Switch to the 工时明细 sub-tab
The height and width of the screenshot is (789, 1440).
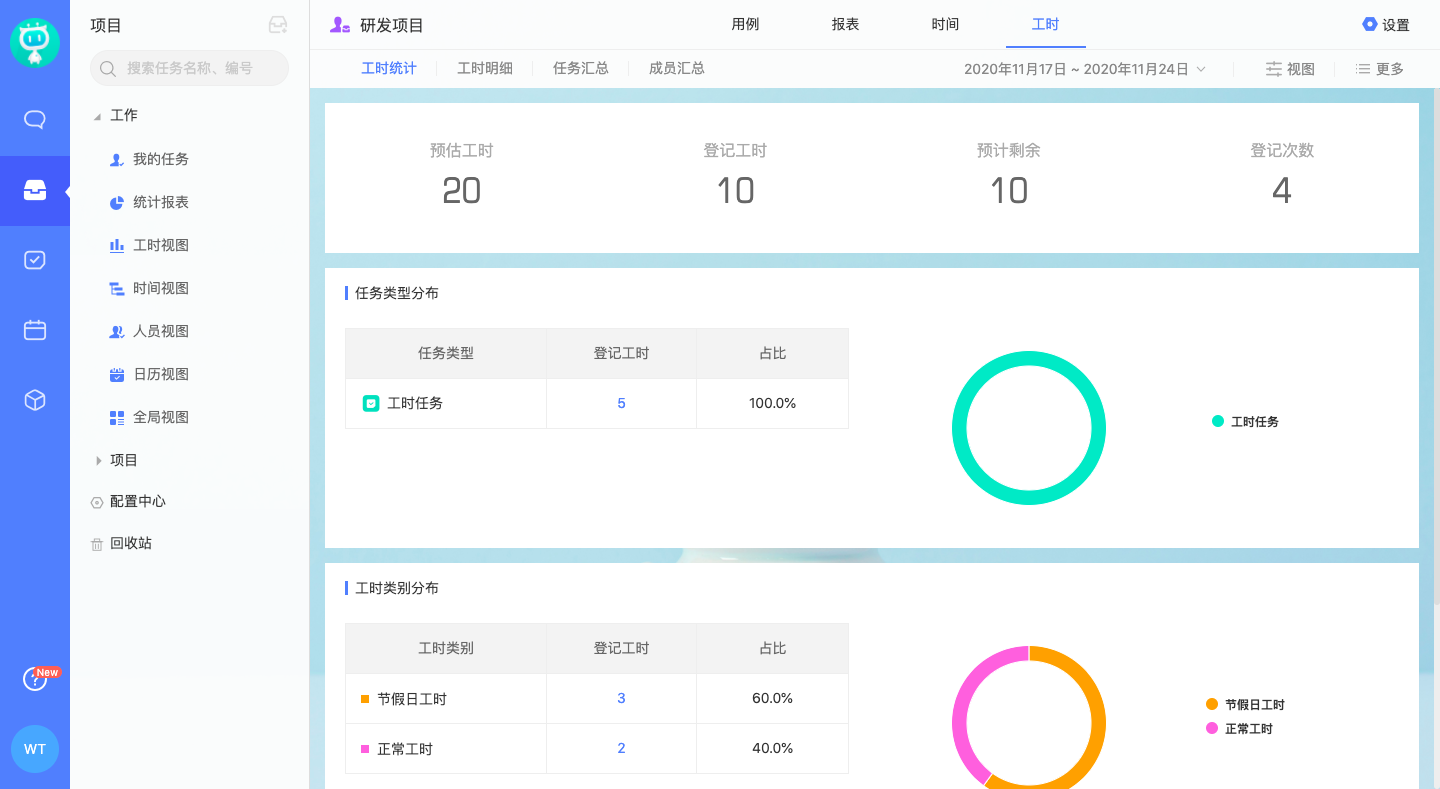(485, 68)
